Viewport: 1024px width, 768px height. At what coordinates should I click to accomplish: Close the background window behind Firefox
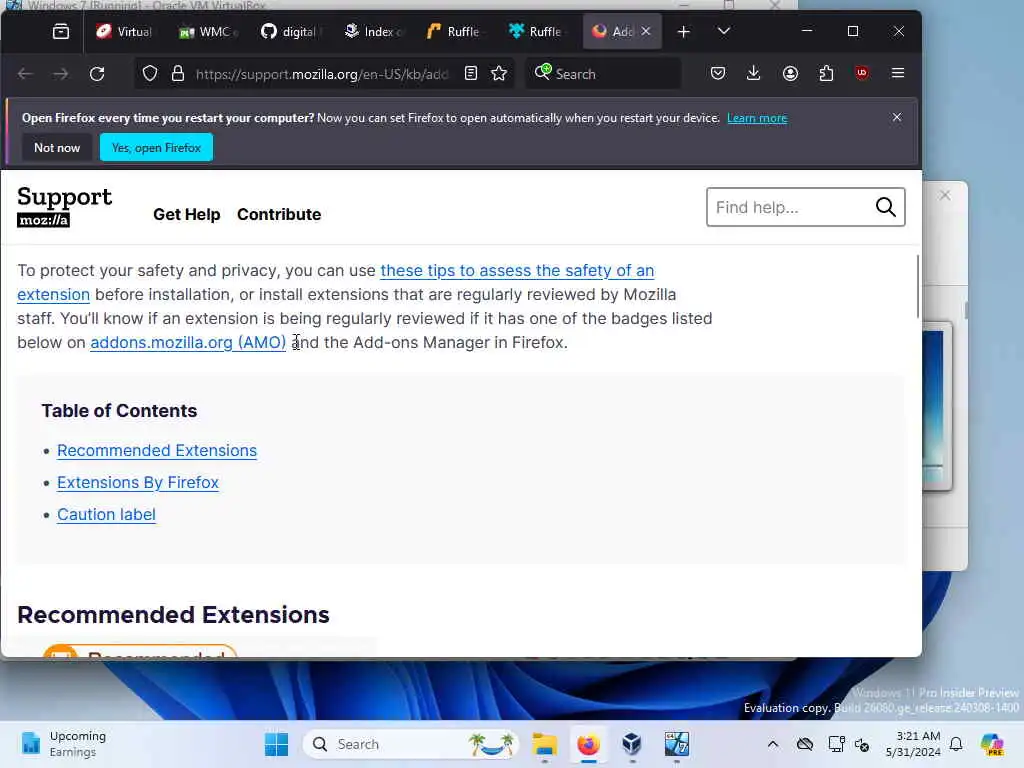click(945, 195)
